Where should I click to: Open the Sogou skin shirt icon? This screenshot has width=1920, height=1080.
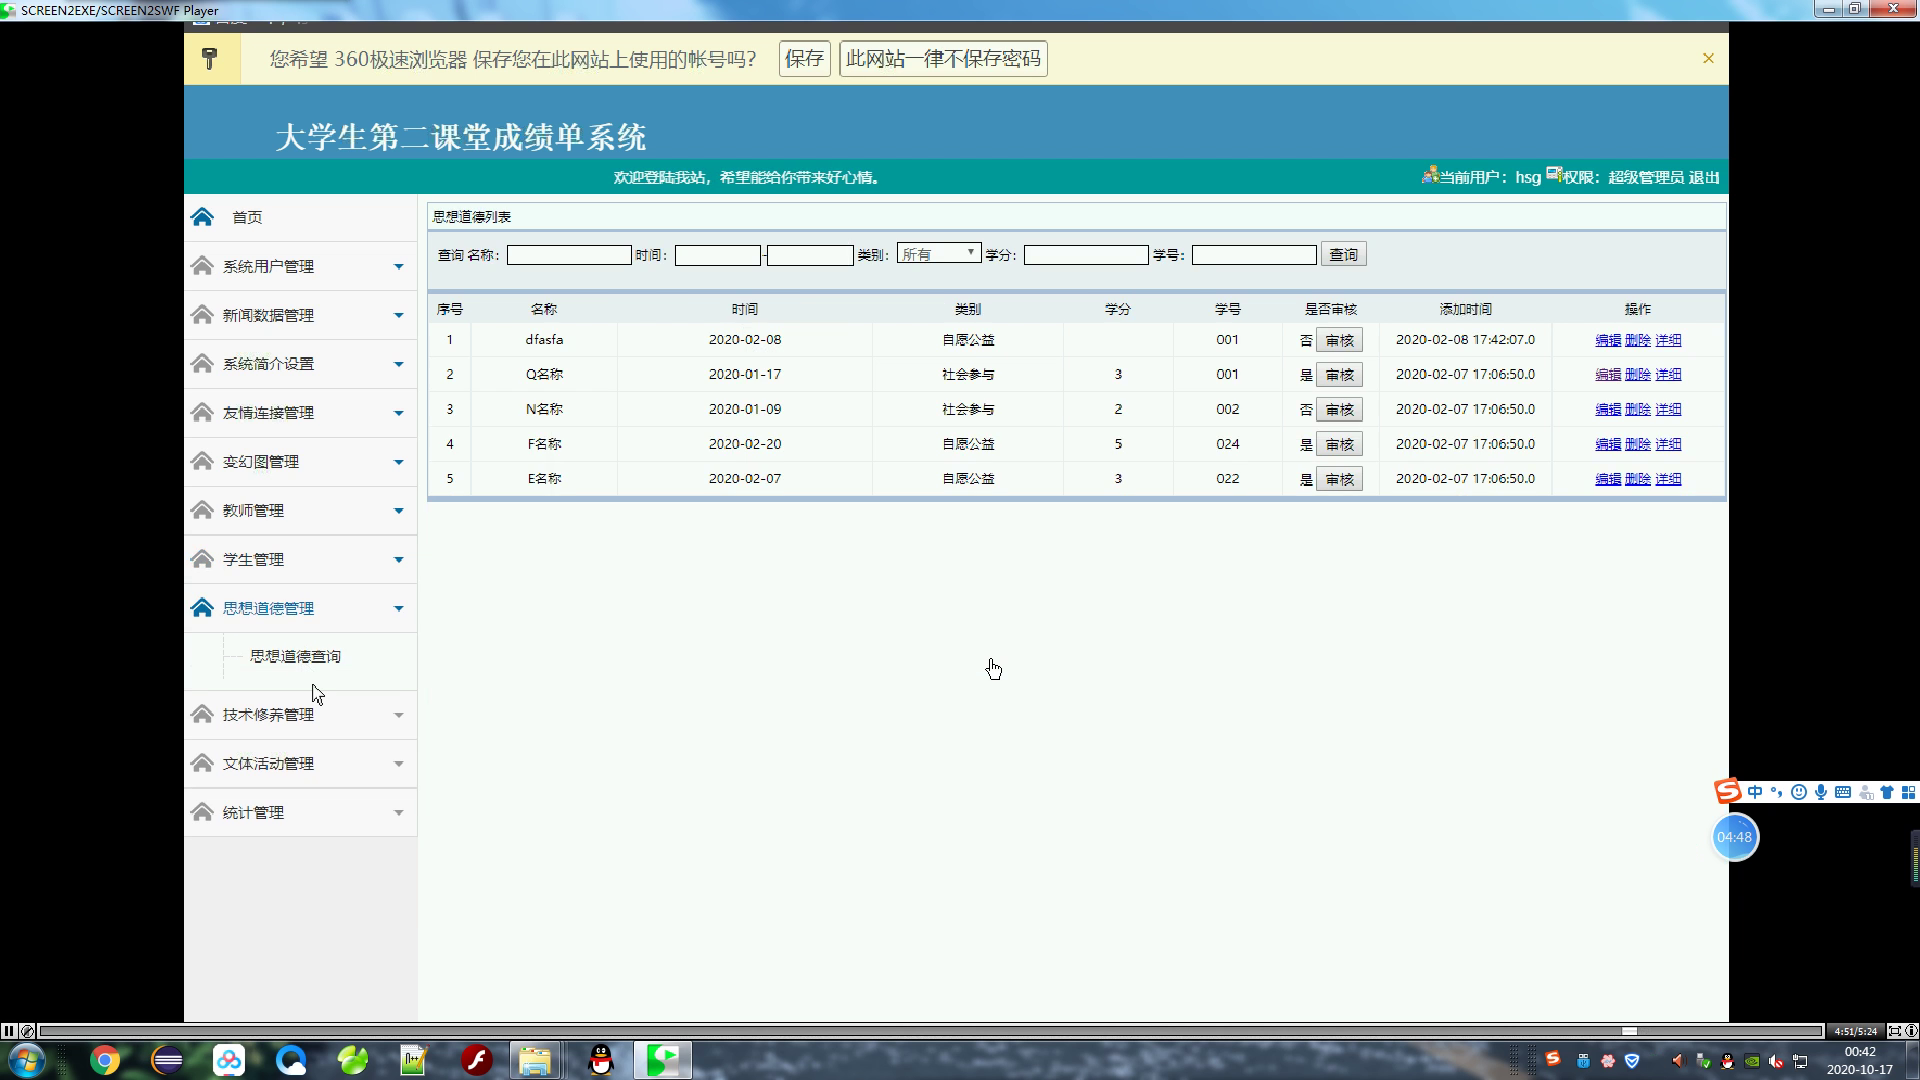pyautogui.click(x=1887, y=792)
